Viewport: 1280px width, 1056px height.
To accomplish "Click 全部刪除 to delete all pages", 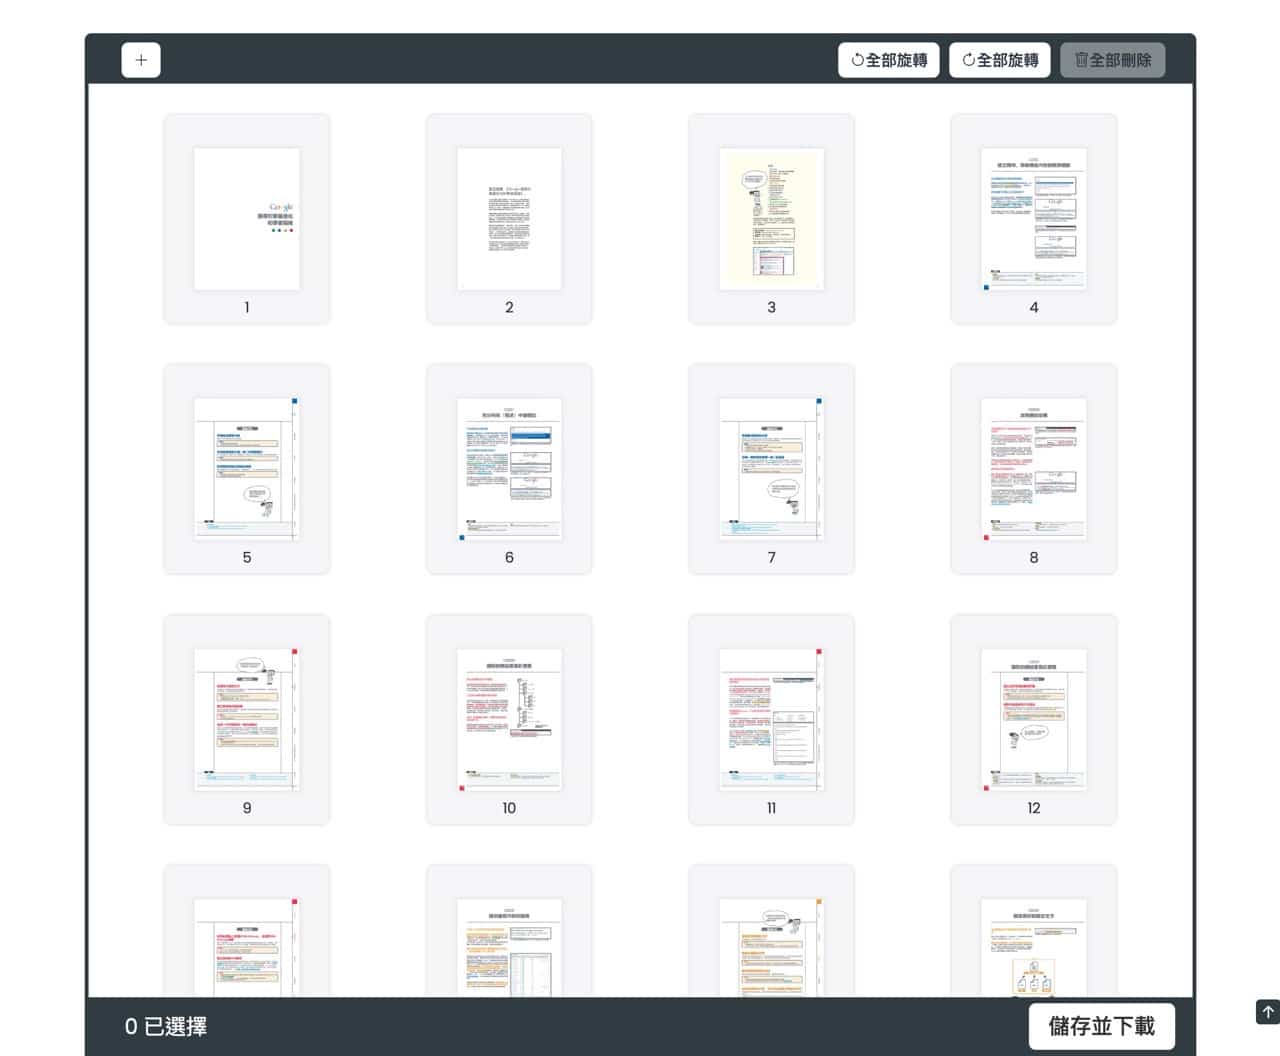I will pyautogui.click(x=1113, y=60).
